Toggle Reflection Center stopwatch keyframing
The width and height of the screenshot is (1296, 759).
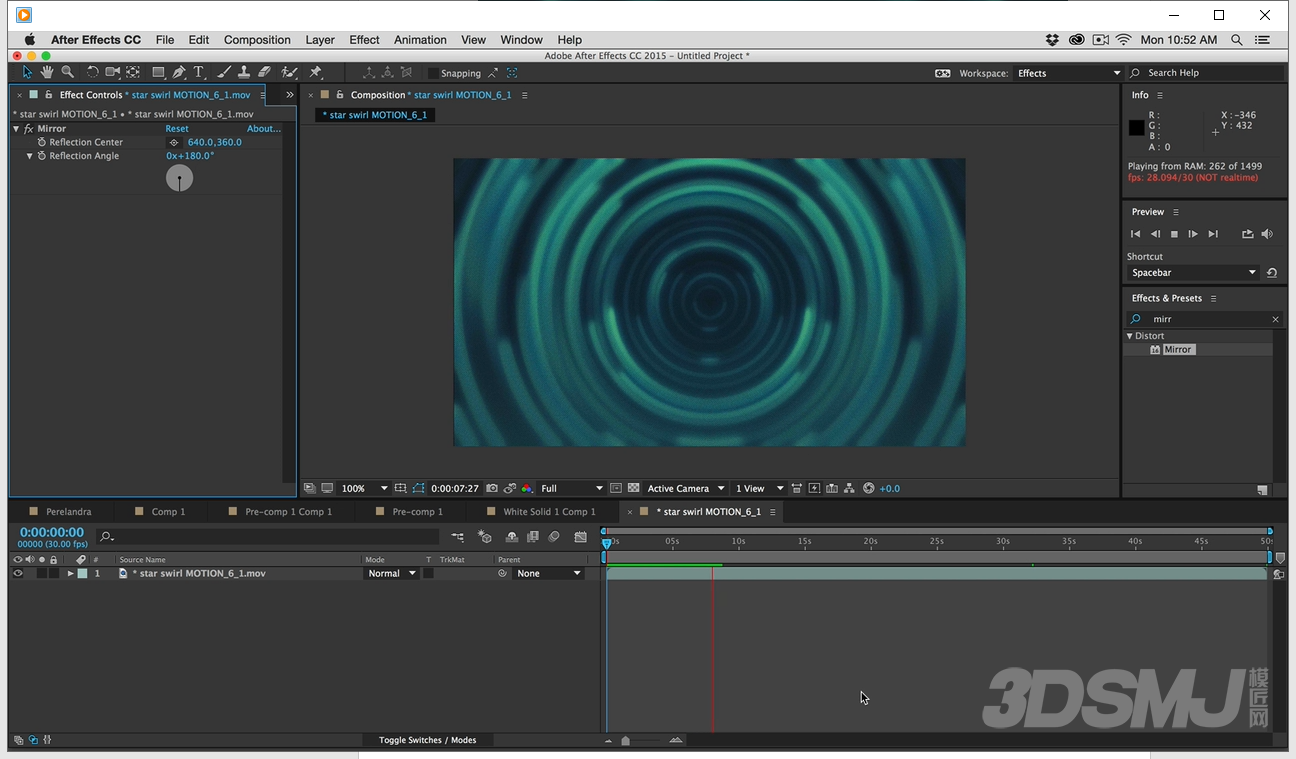pos(42,142)
